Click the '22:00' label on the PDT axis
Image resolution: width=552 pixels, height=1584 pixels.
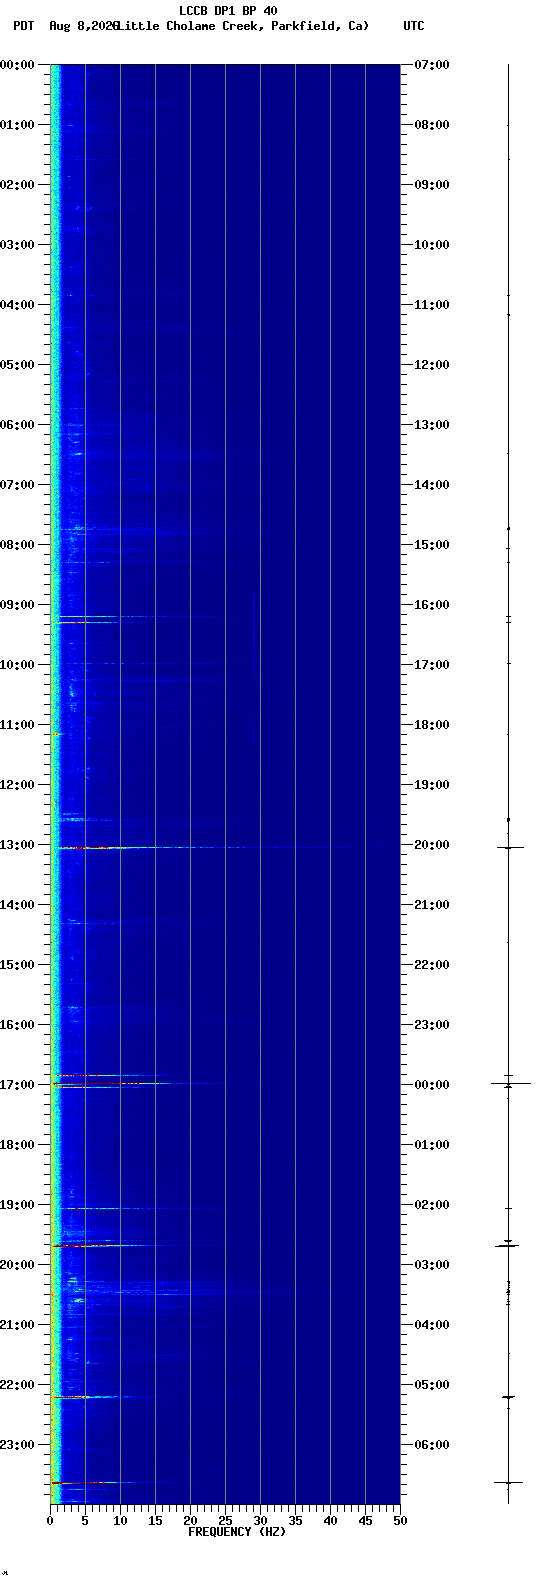point(18,1385)
